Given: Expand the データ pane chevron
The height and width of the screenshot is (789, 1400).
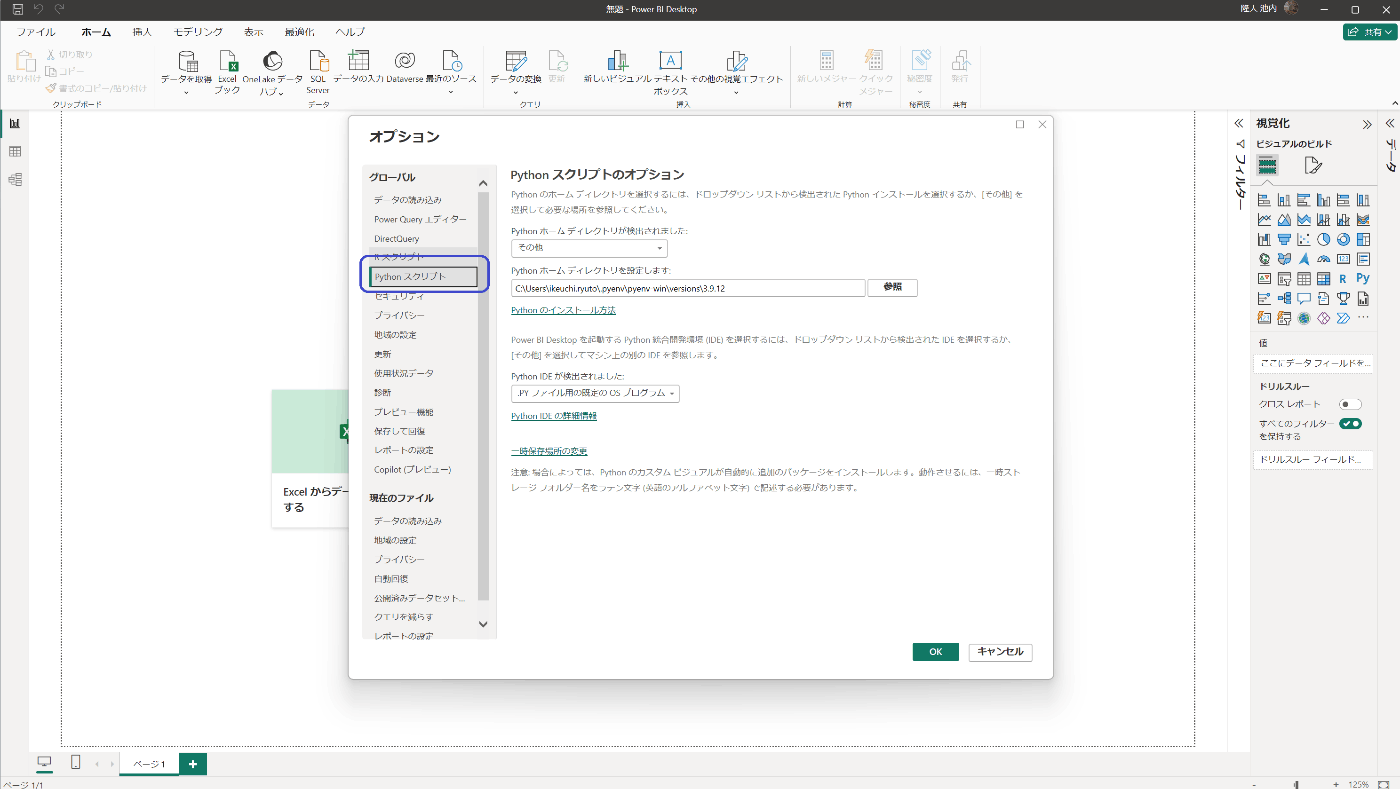Looking at the screenshot, I should pyautogui.click(x=1389, y=124).
